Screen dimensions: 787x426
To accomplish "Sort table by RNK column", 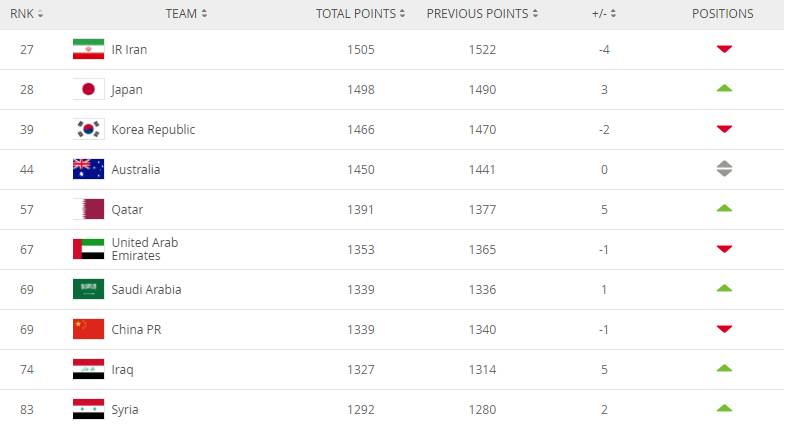I will coord(26,14).
